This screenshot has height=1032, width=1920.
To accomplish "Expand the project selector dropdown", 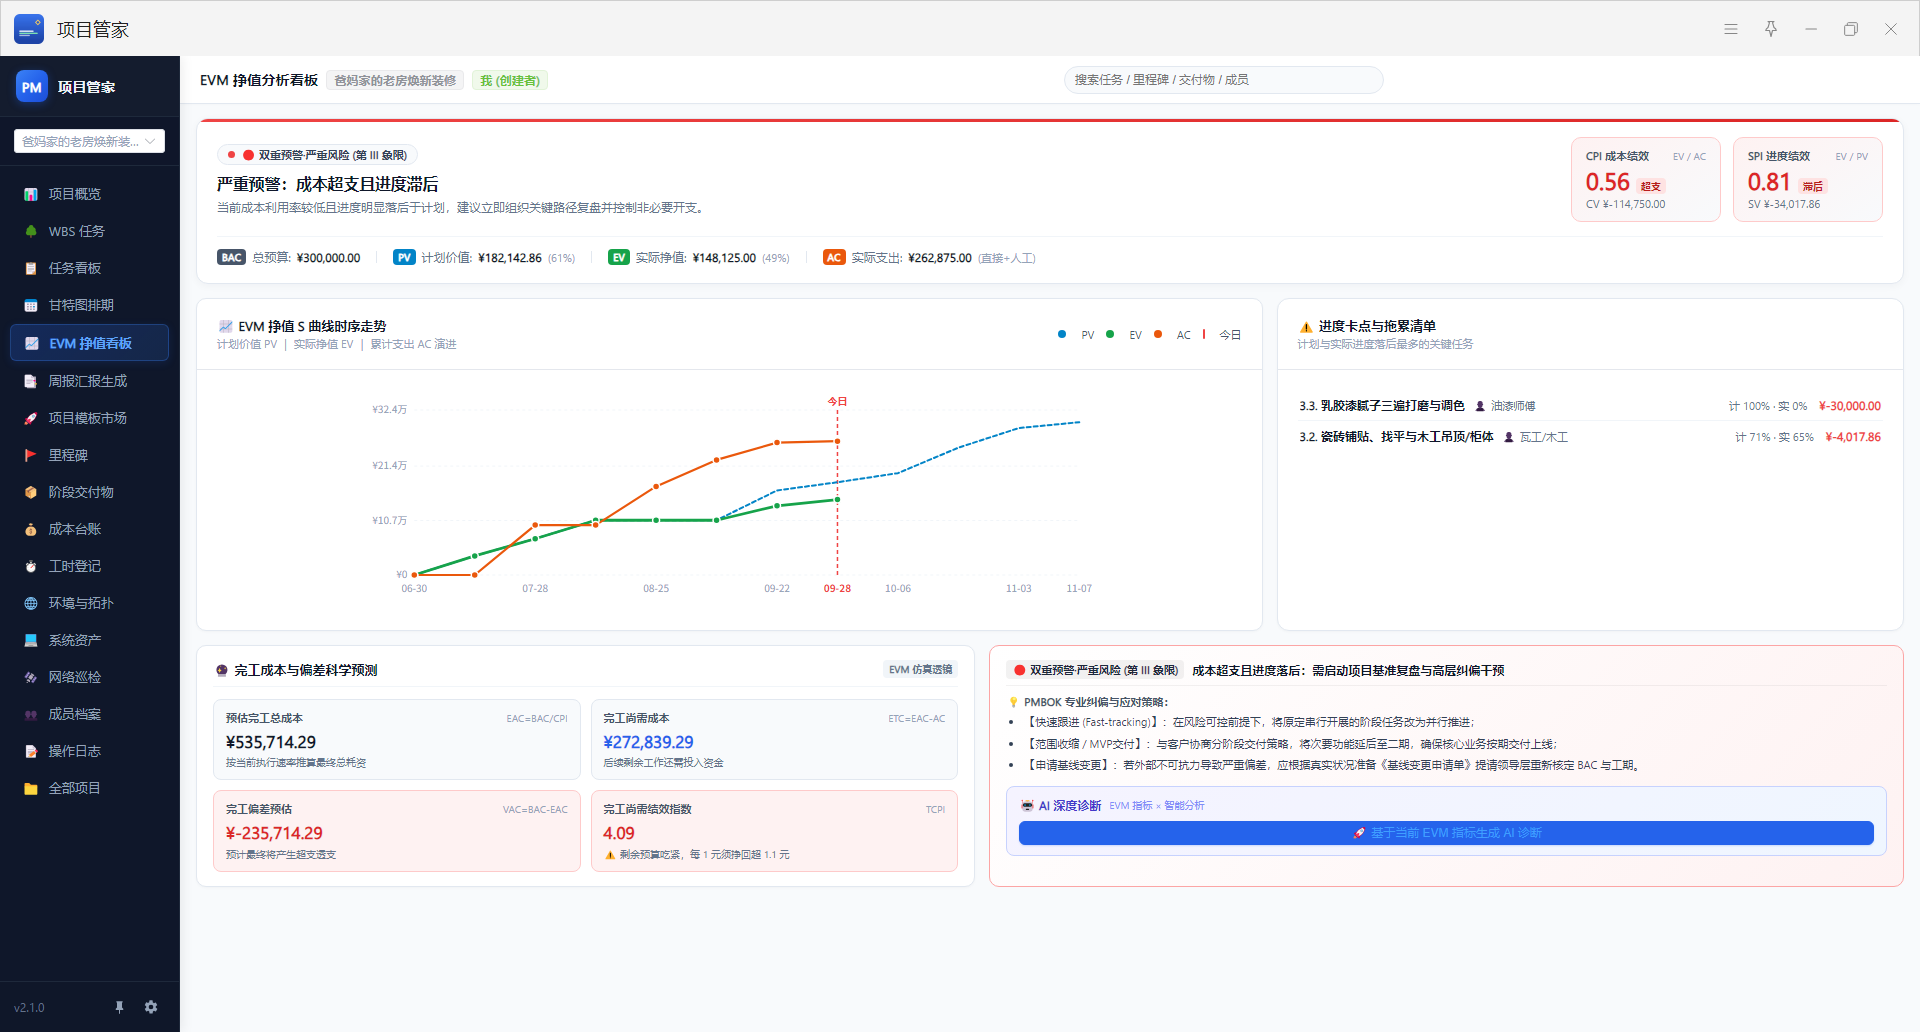I will [x=89, y=141].
